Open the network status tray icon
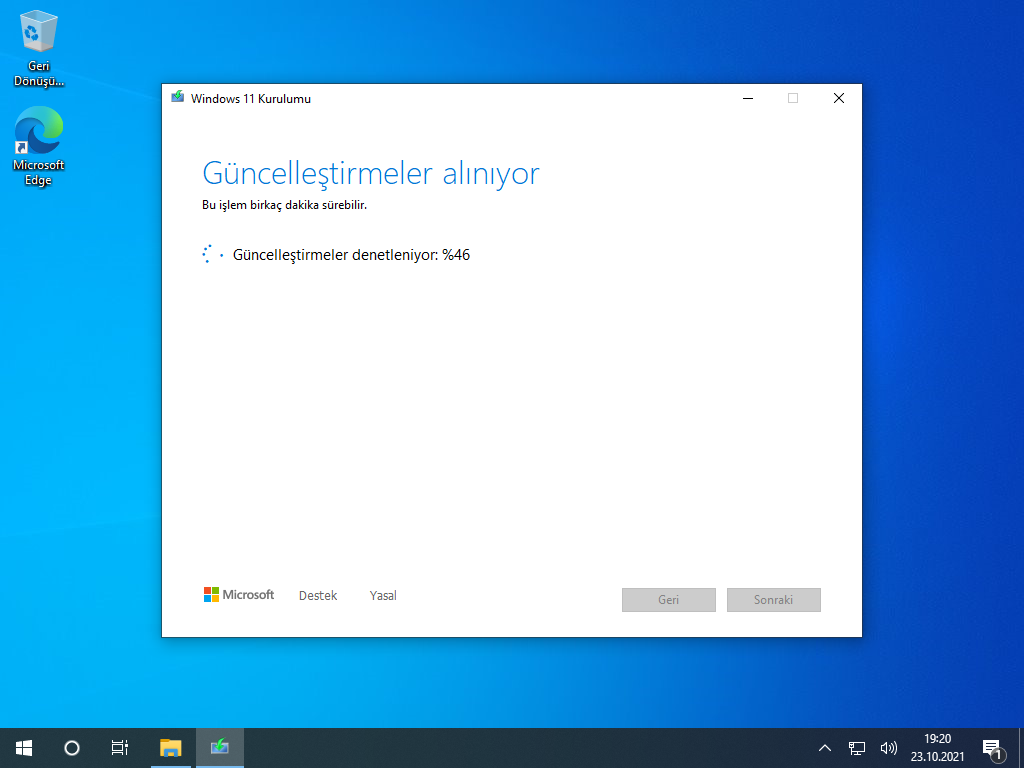The height and width of the screenshot is (768, 1024). tap(857, 748)
